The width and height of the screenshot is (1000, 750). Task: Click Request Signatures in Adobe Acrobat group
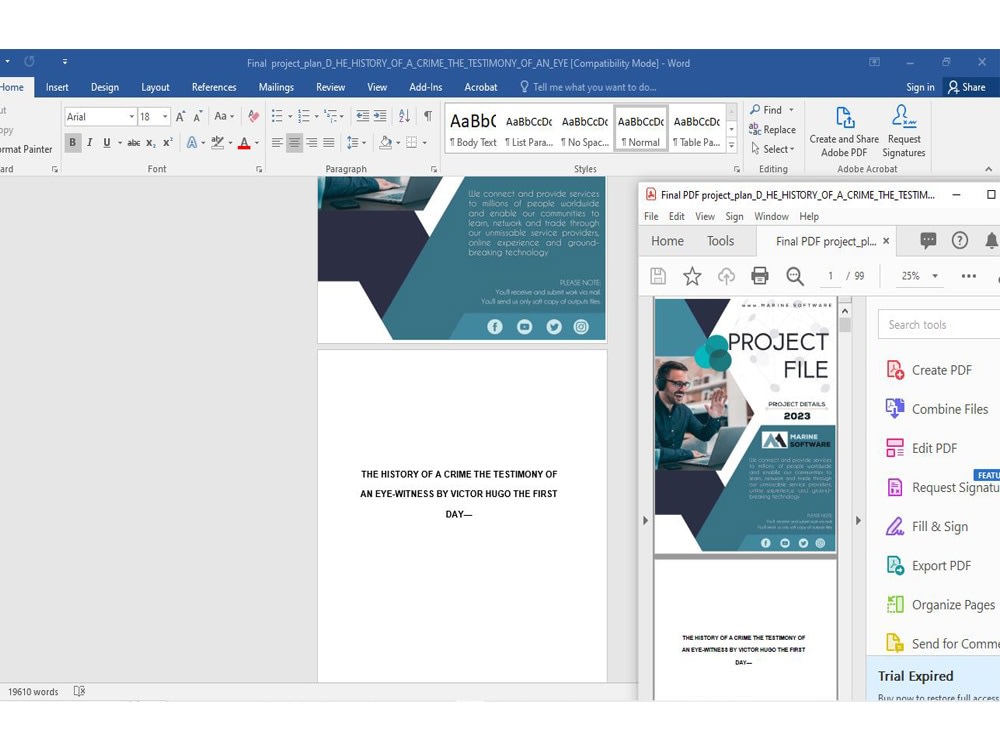[x=903, y=132]
